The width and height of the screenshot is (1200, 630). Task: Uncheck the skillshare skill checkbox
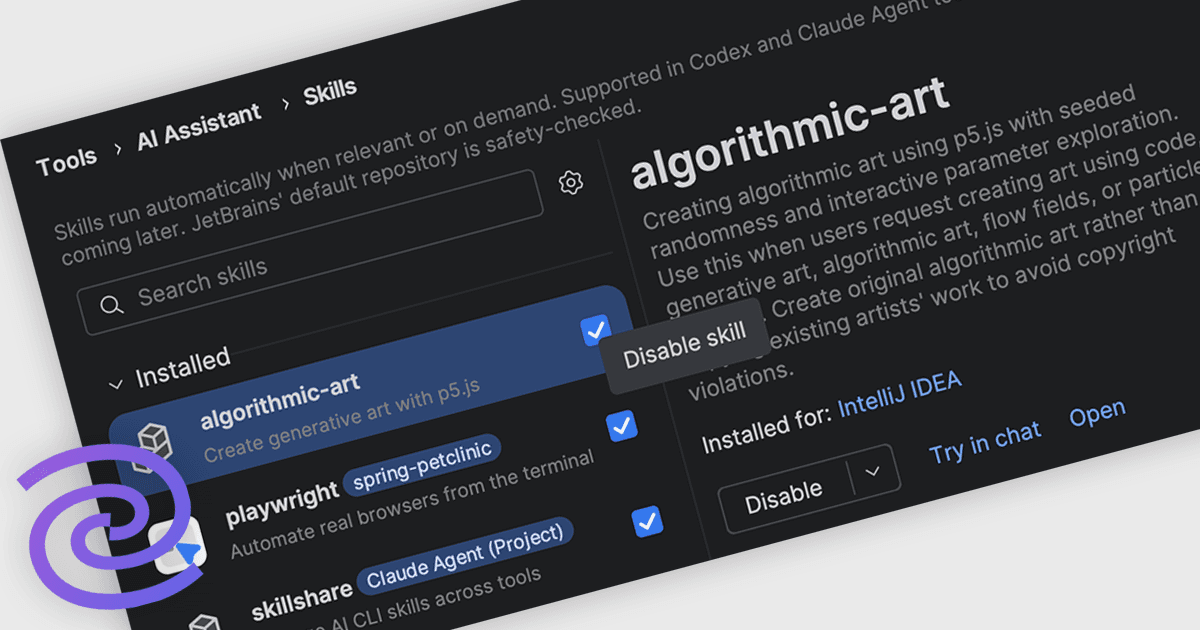point(647,522)
